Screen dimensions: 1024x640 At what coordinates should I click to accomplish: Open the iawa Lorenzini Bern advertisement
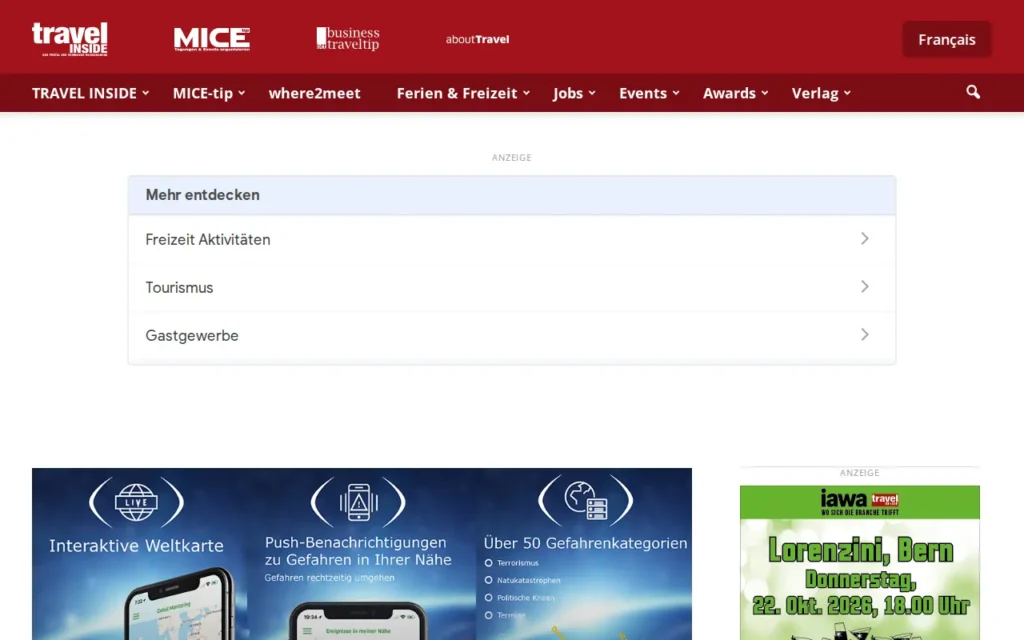point(859,562)
